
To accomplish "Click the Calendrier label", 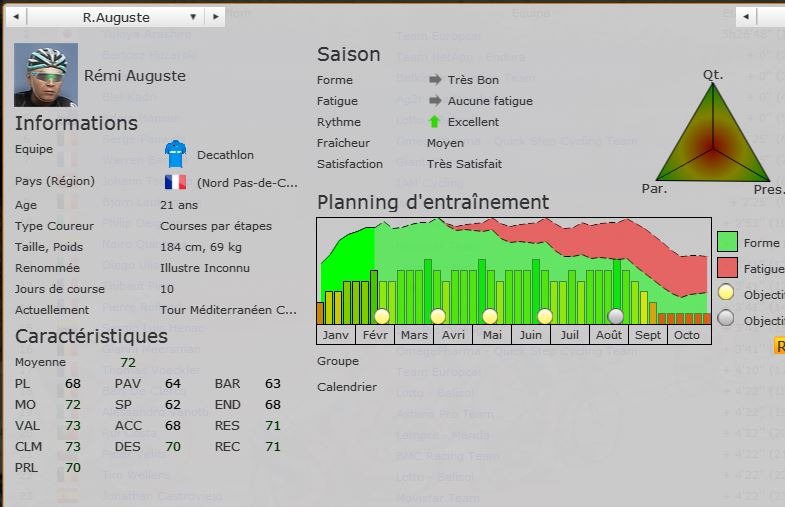I will pos(347,387).
